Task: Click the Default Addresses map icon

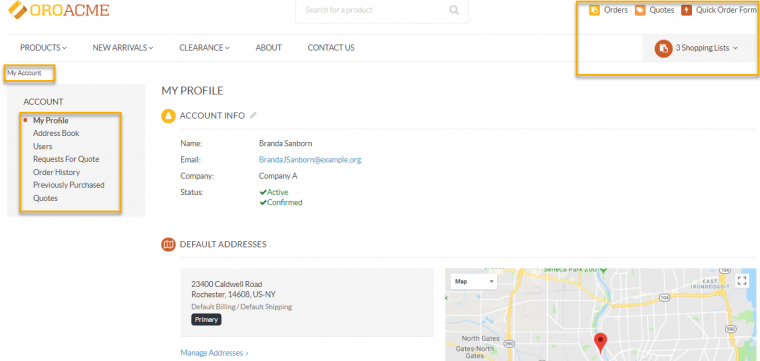Action: click(x=168, y=245)
